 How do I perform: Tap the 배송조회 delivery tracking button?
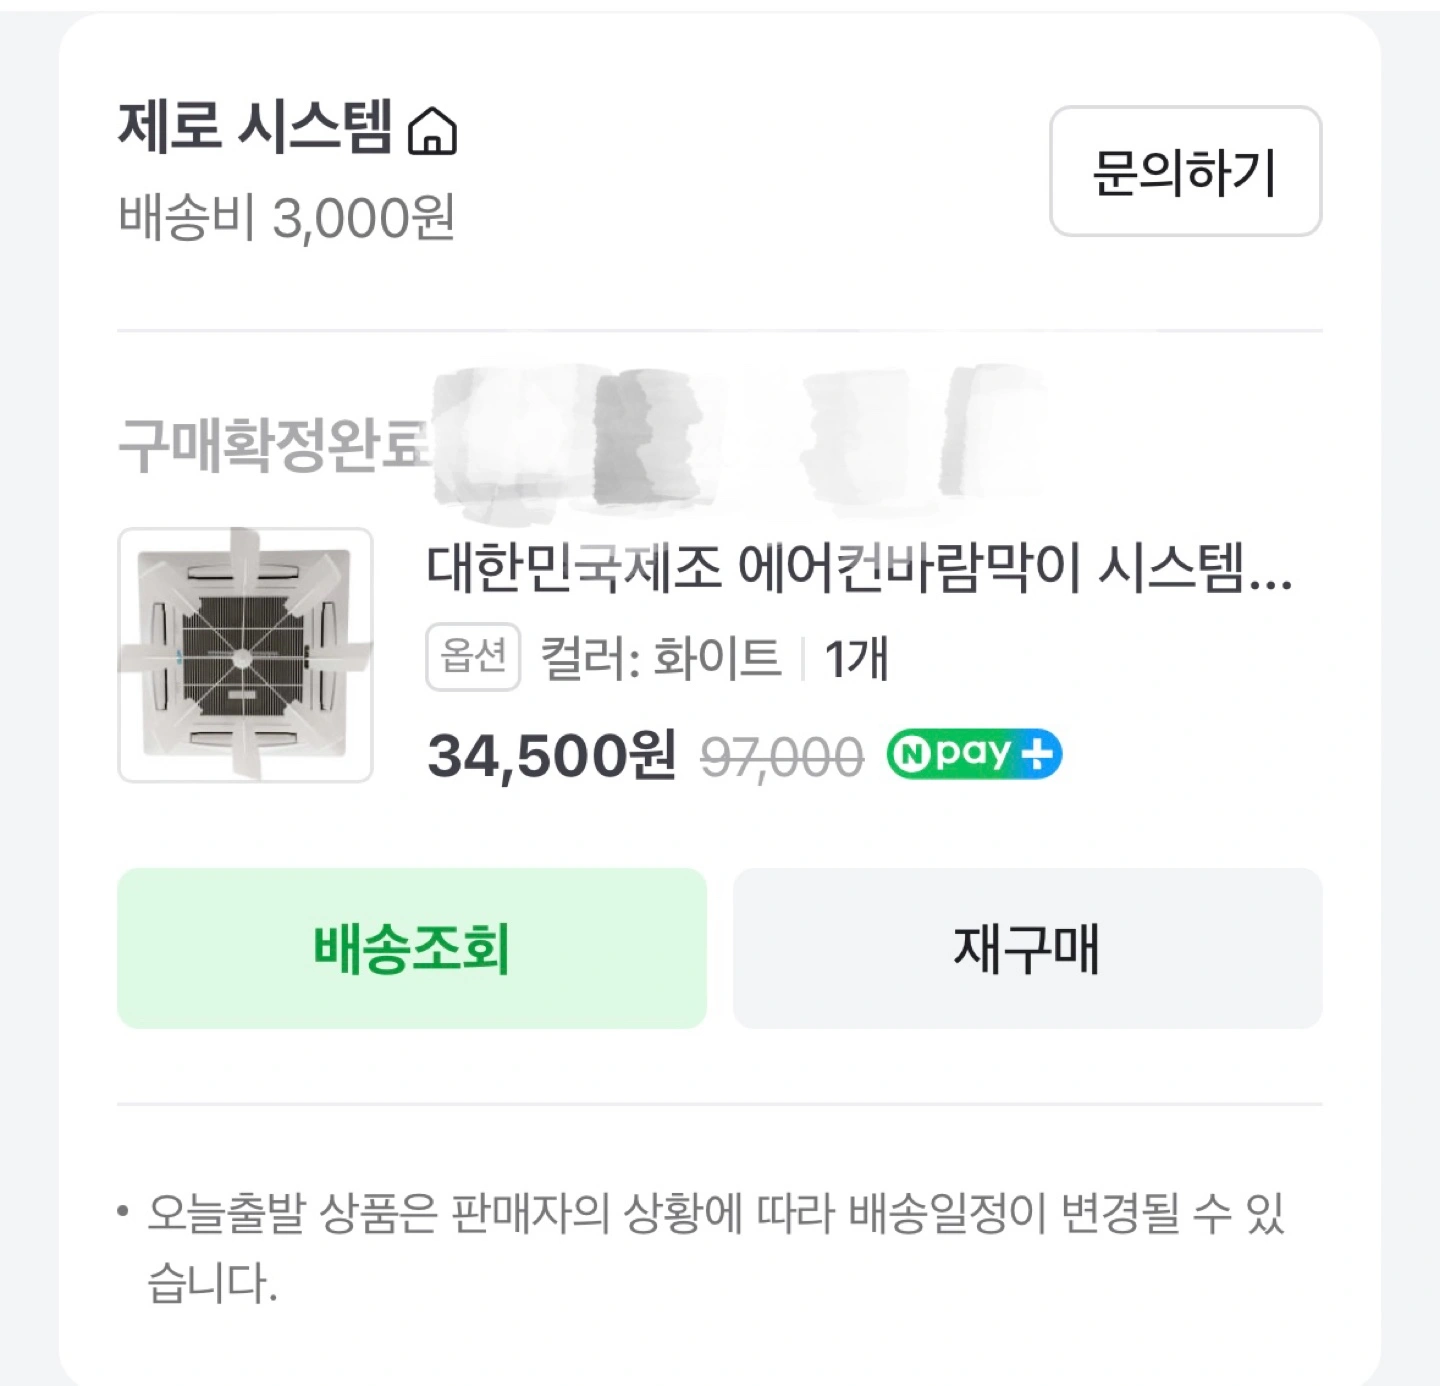click(x=412, y=948)
